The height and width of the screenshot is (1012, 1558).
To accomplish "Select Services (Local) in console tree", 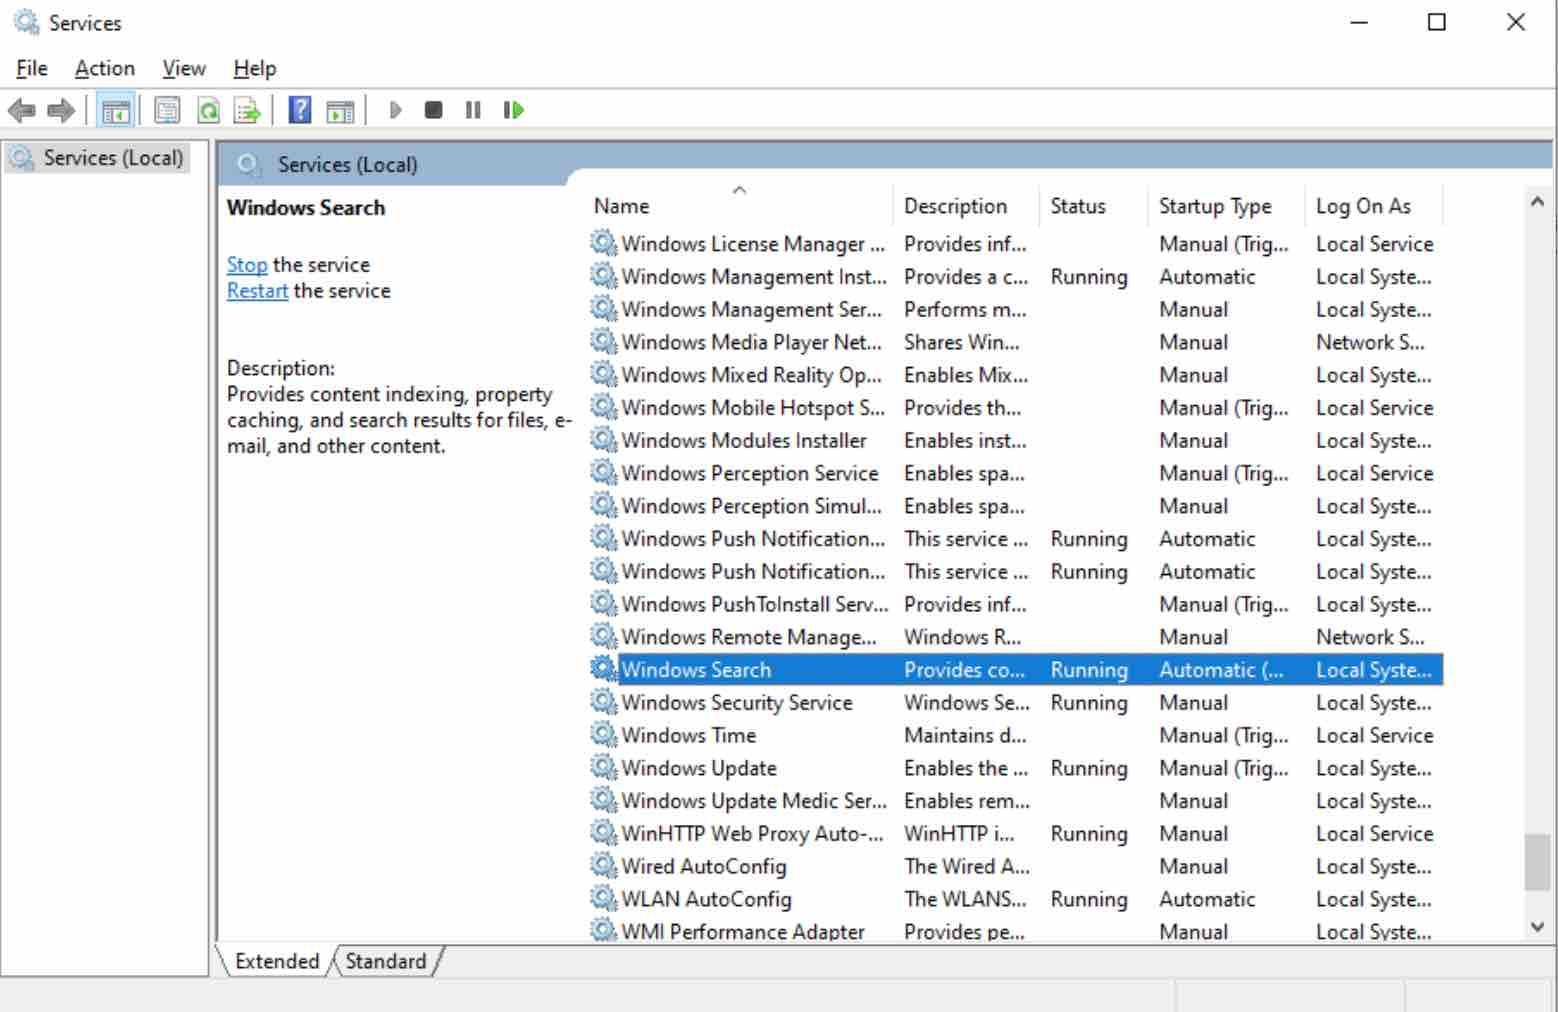I will click(97, 158).
